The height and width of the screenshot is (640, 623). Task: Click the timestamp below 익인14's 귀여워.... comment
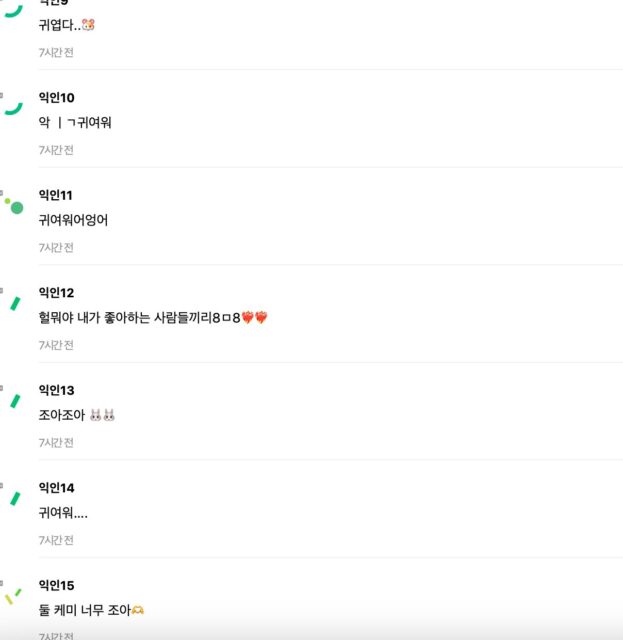click(56, 540)
